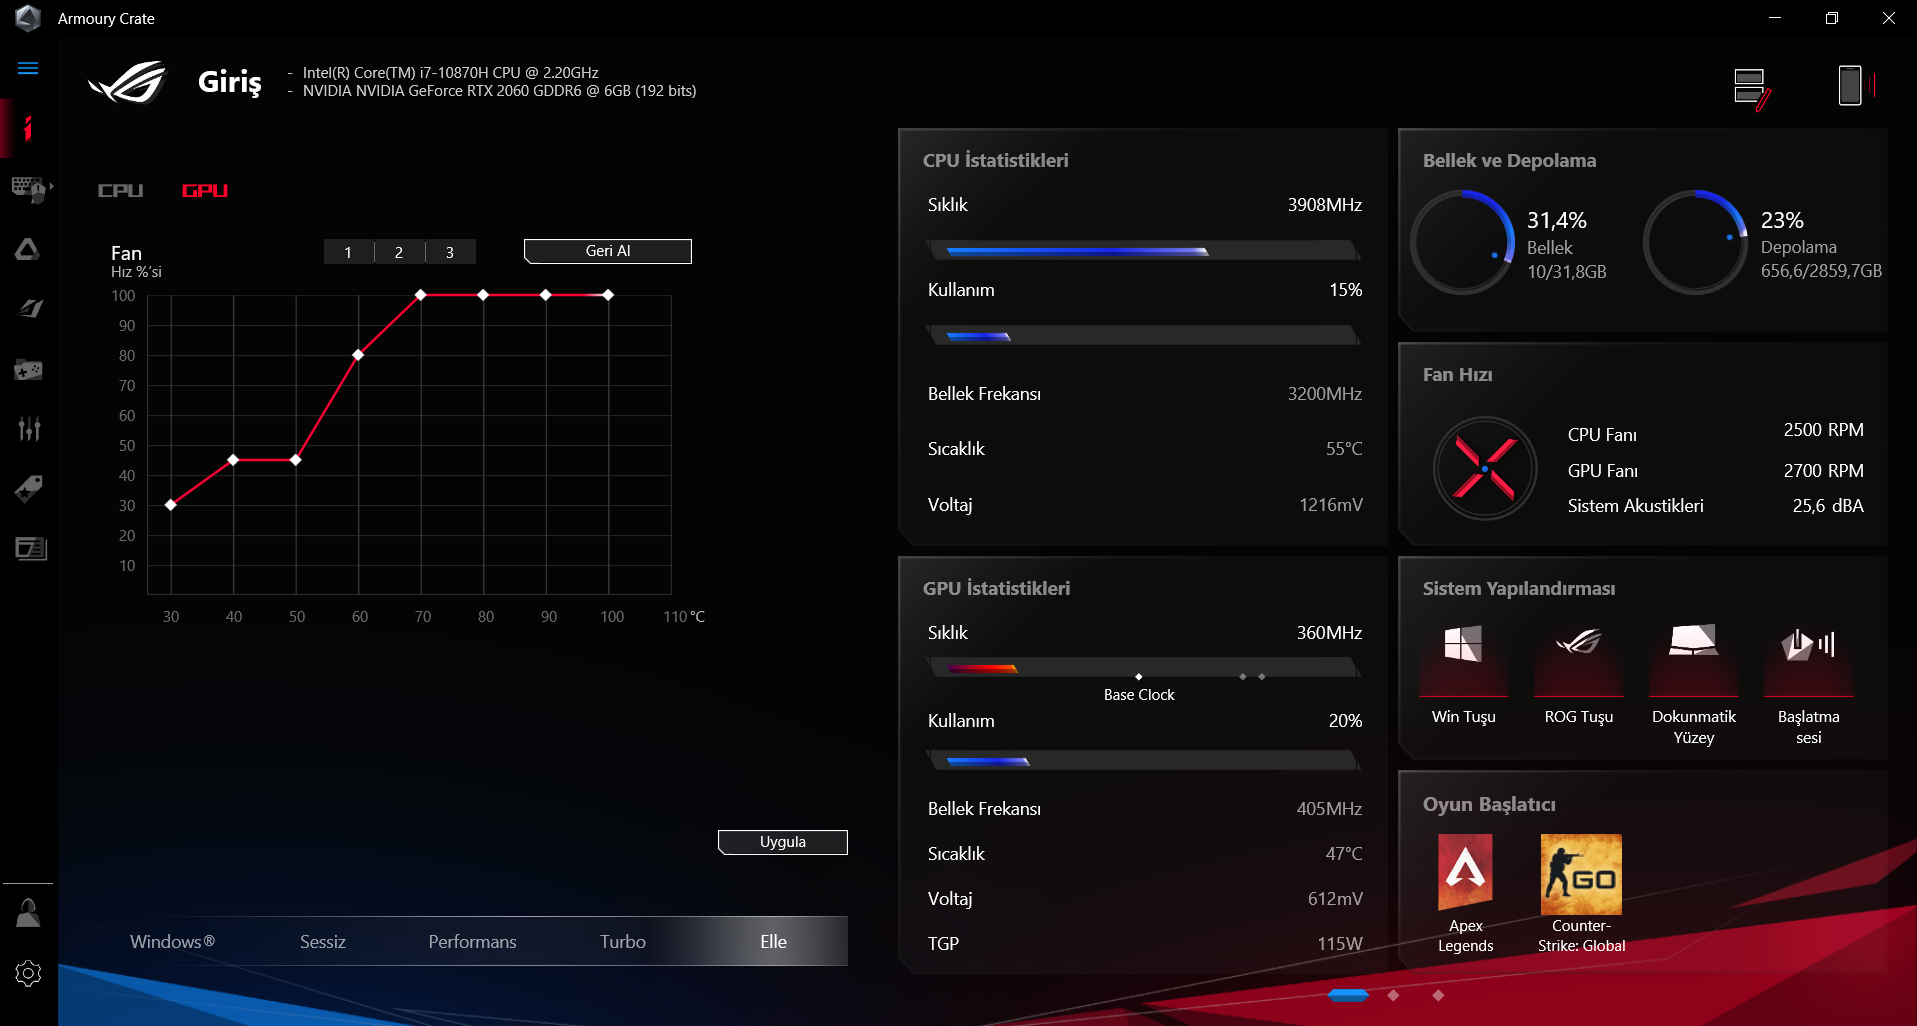The width and height of the screenshot is (1917, 1026).
Task: Launch Apex Legends from Oyun Başlatıcı
Action: tap(1466, 895)
